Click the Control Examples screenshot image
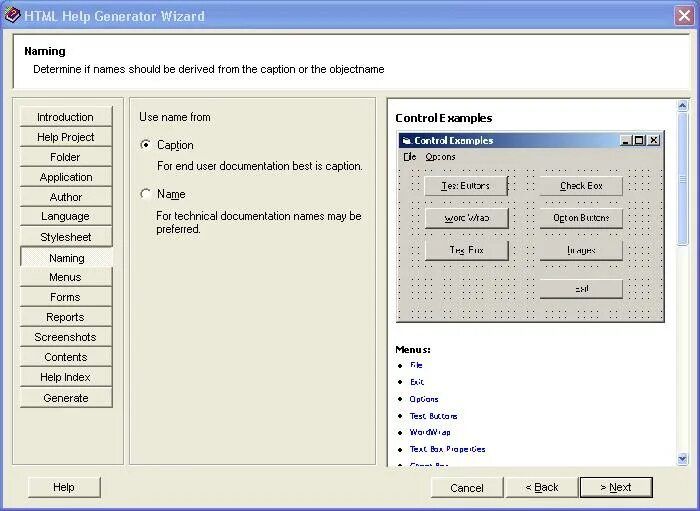The image size is (700, 511). (x=530, y=227)
